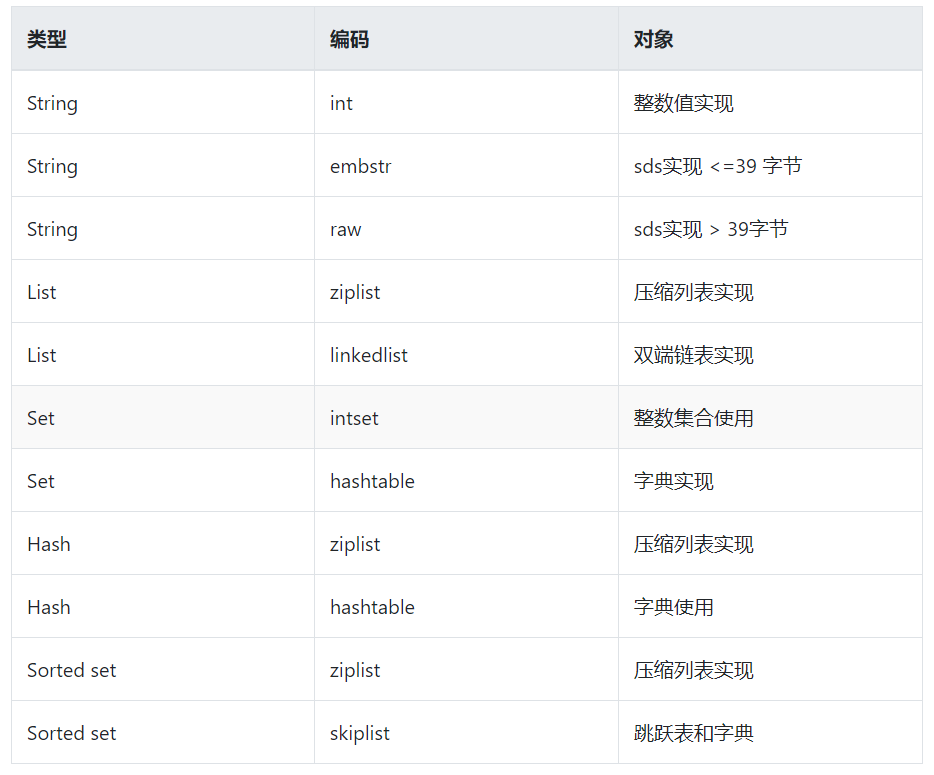Image resolution: width=934 pixels, height=775 pixels.
Task: Click the raw encoding cell
Action: point(346,229)
